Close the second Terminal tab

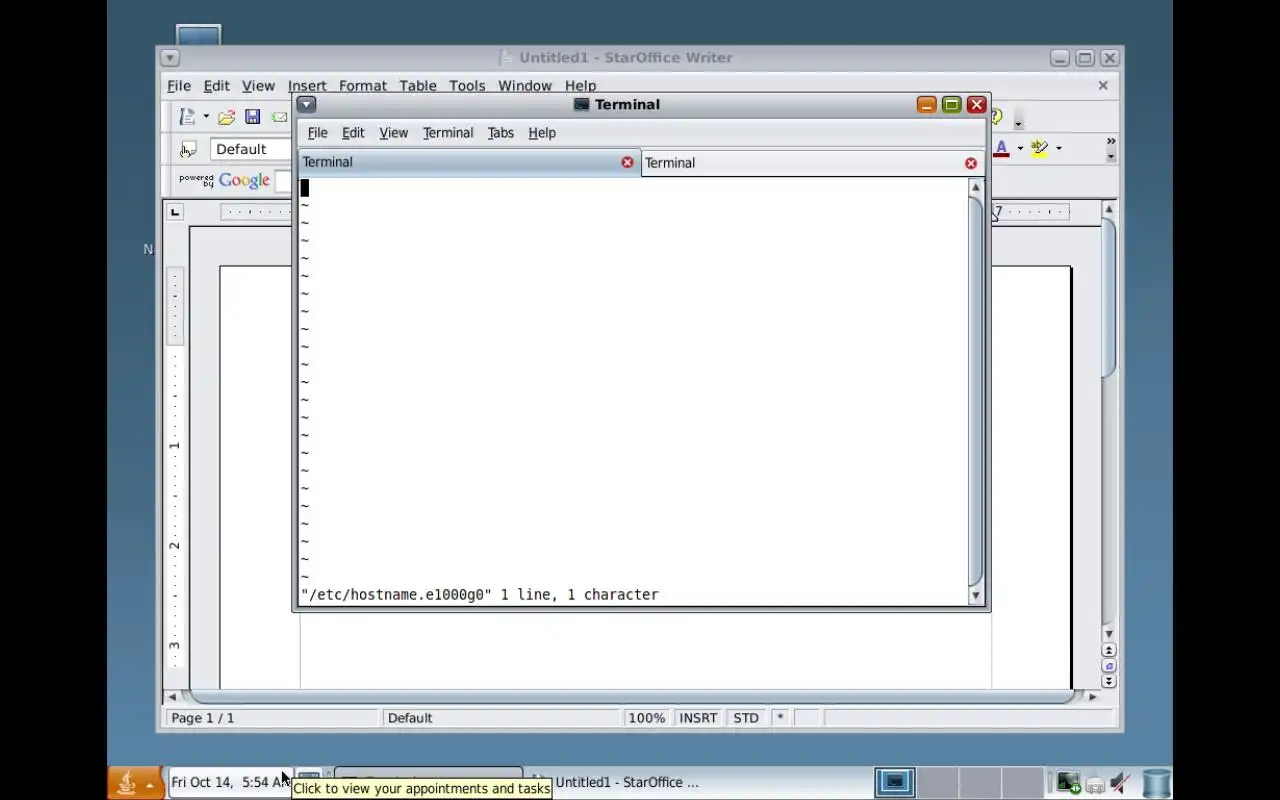click(970, 163)
